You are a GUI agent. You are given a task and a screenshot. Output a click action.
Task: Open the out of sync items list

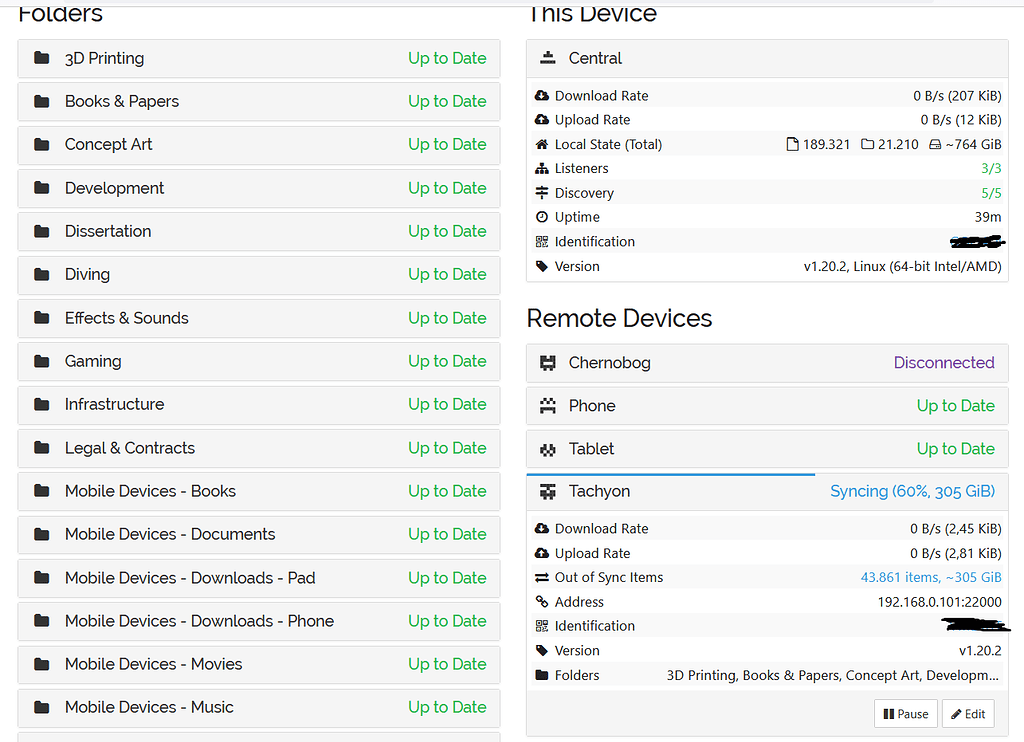pyautogui.click(x=930, y=578)
